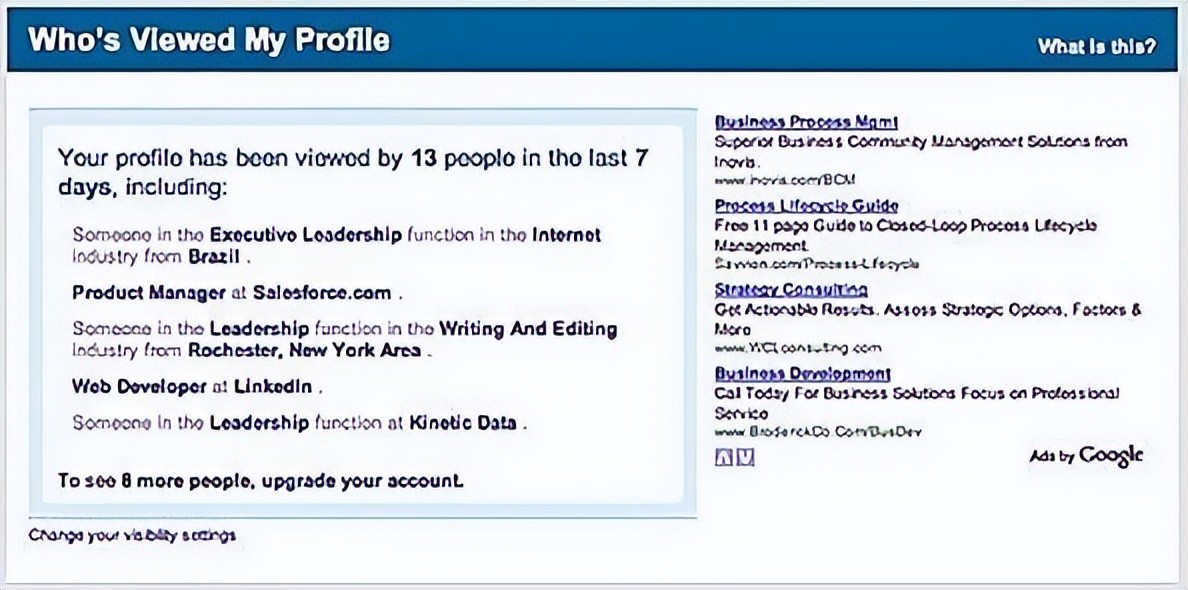
Task: Click the Process-Lifecycle ad URL
Action: (816, 264)
